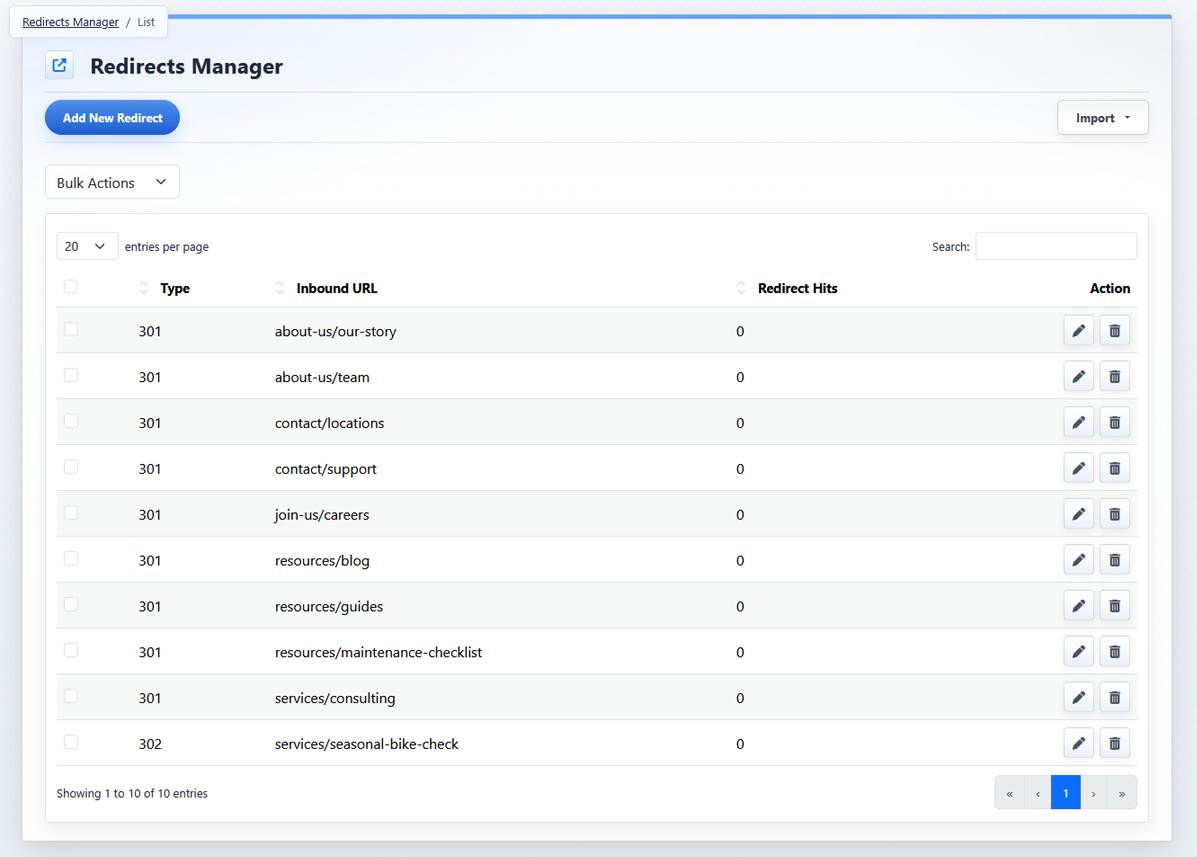Check the resources/maintenance-checklist row checkbox

(x=70, y=649)
